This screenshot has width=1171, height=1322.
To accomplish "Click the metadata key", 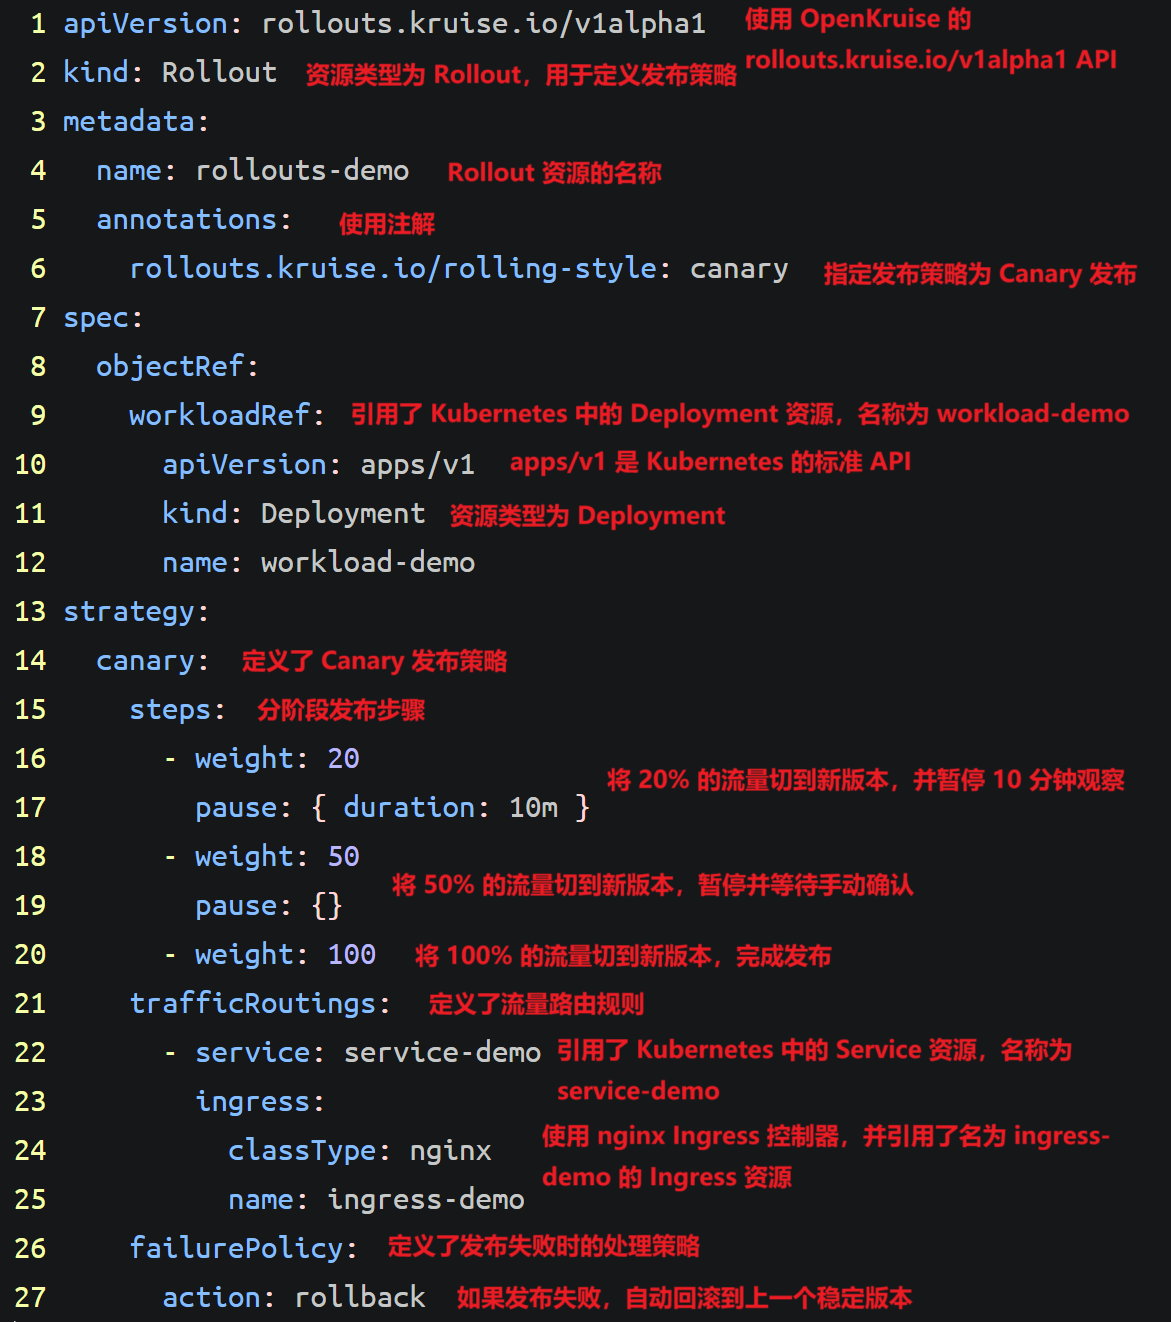I will point(129,121).
